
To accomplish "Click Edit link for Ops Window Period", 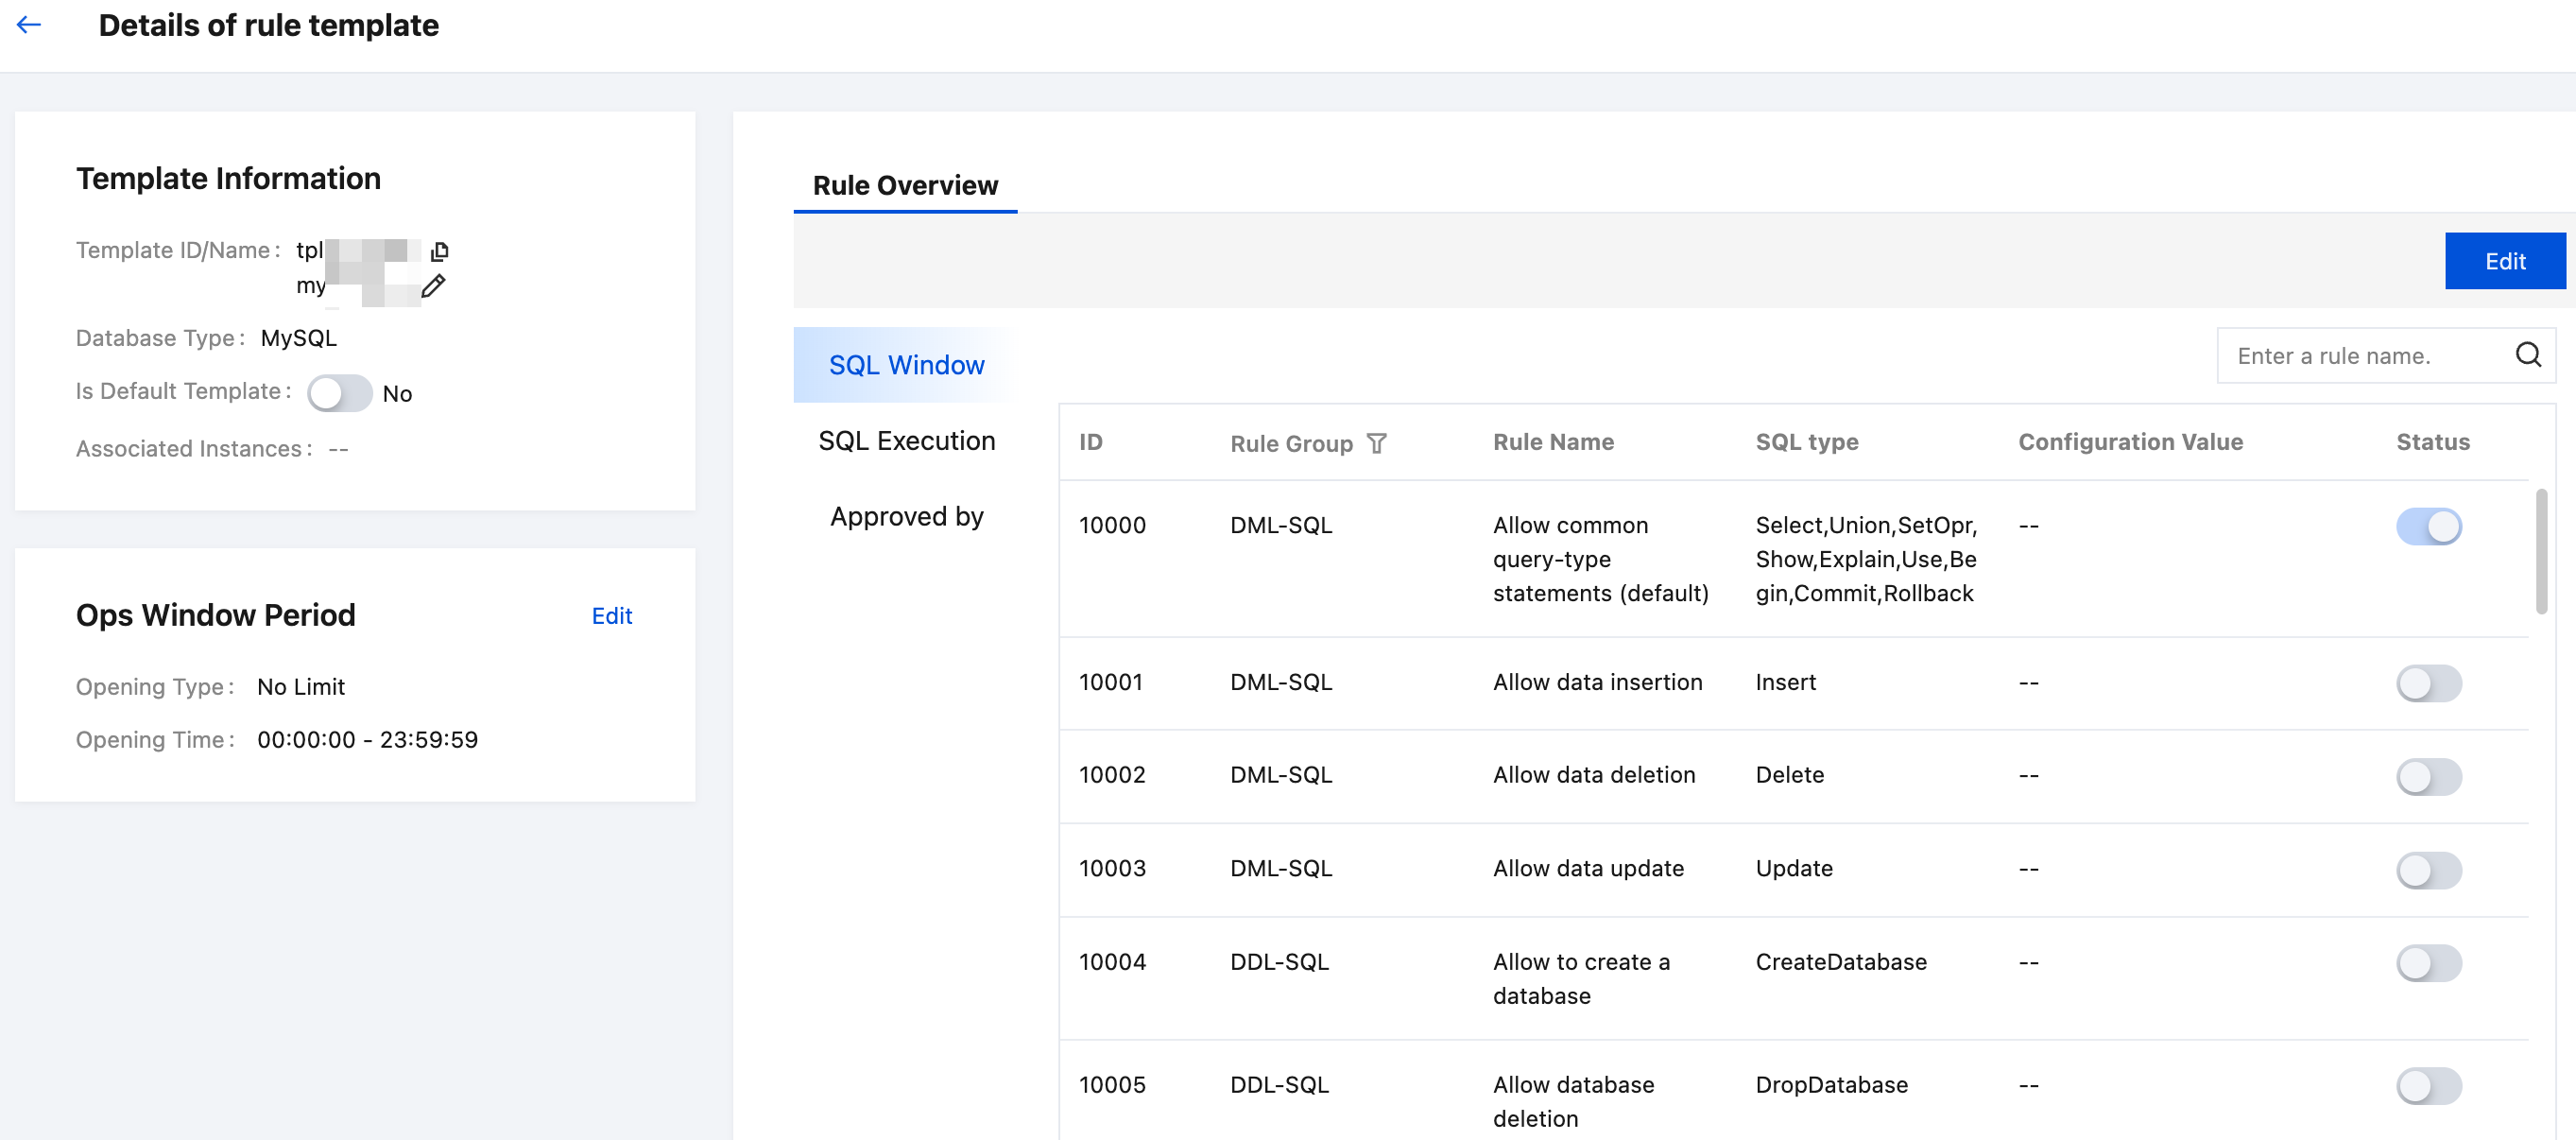I will coord(611,616).
